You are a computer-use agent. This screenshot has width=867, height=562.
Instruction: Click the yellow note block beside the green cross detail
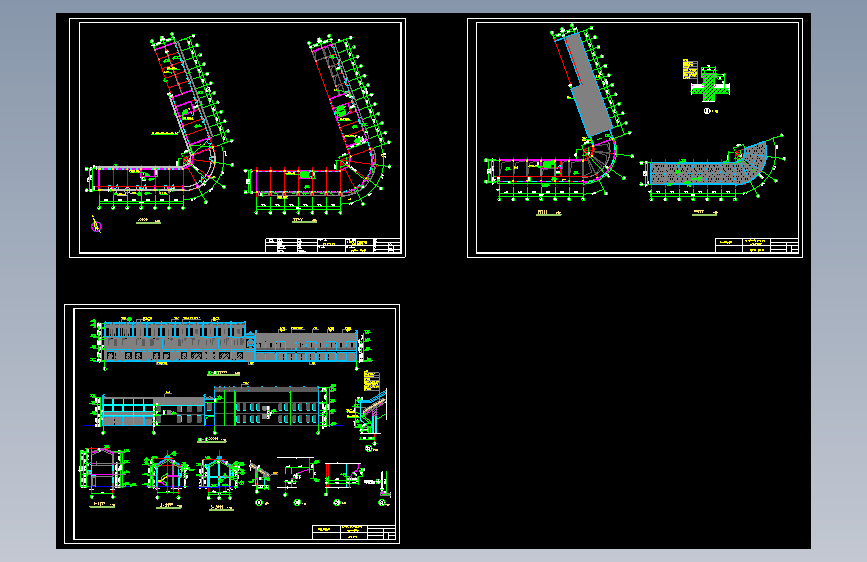(689, 69)
